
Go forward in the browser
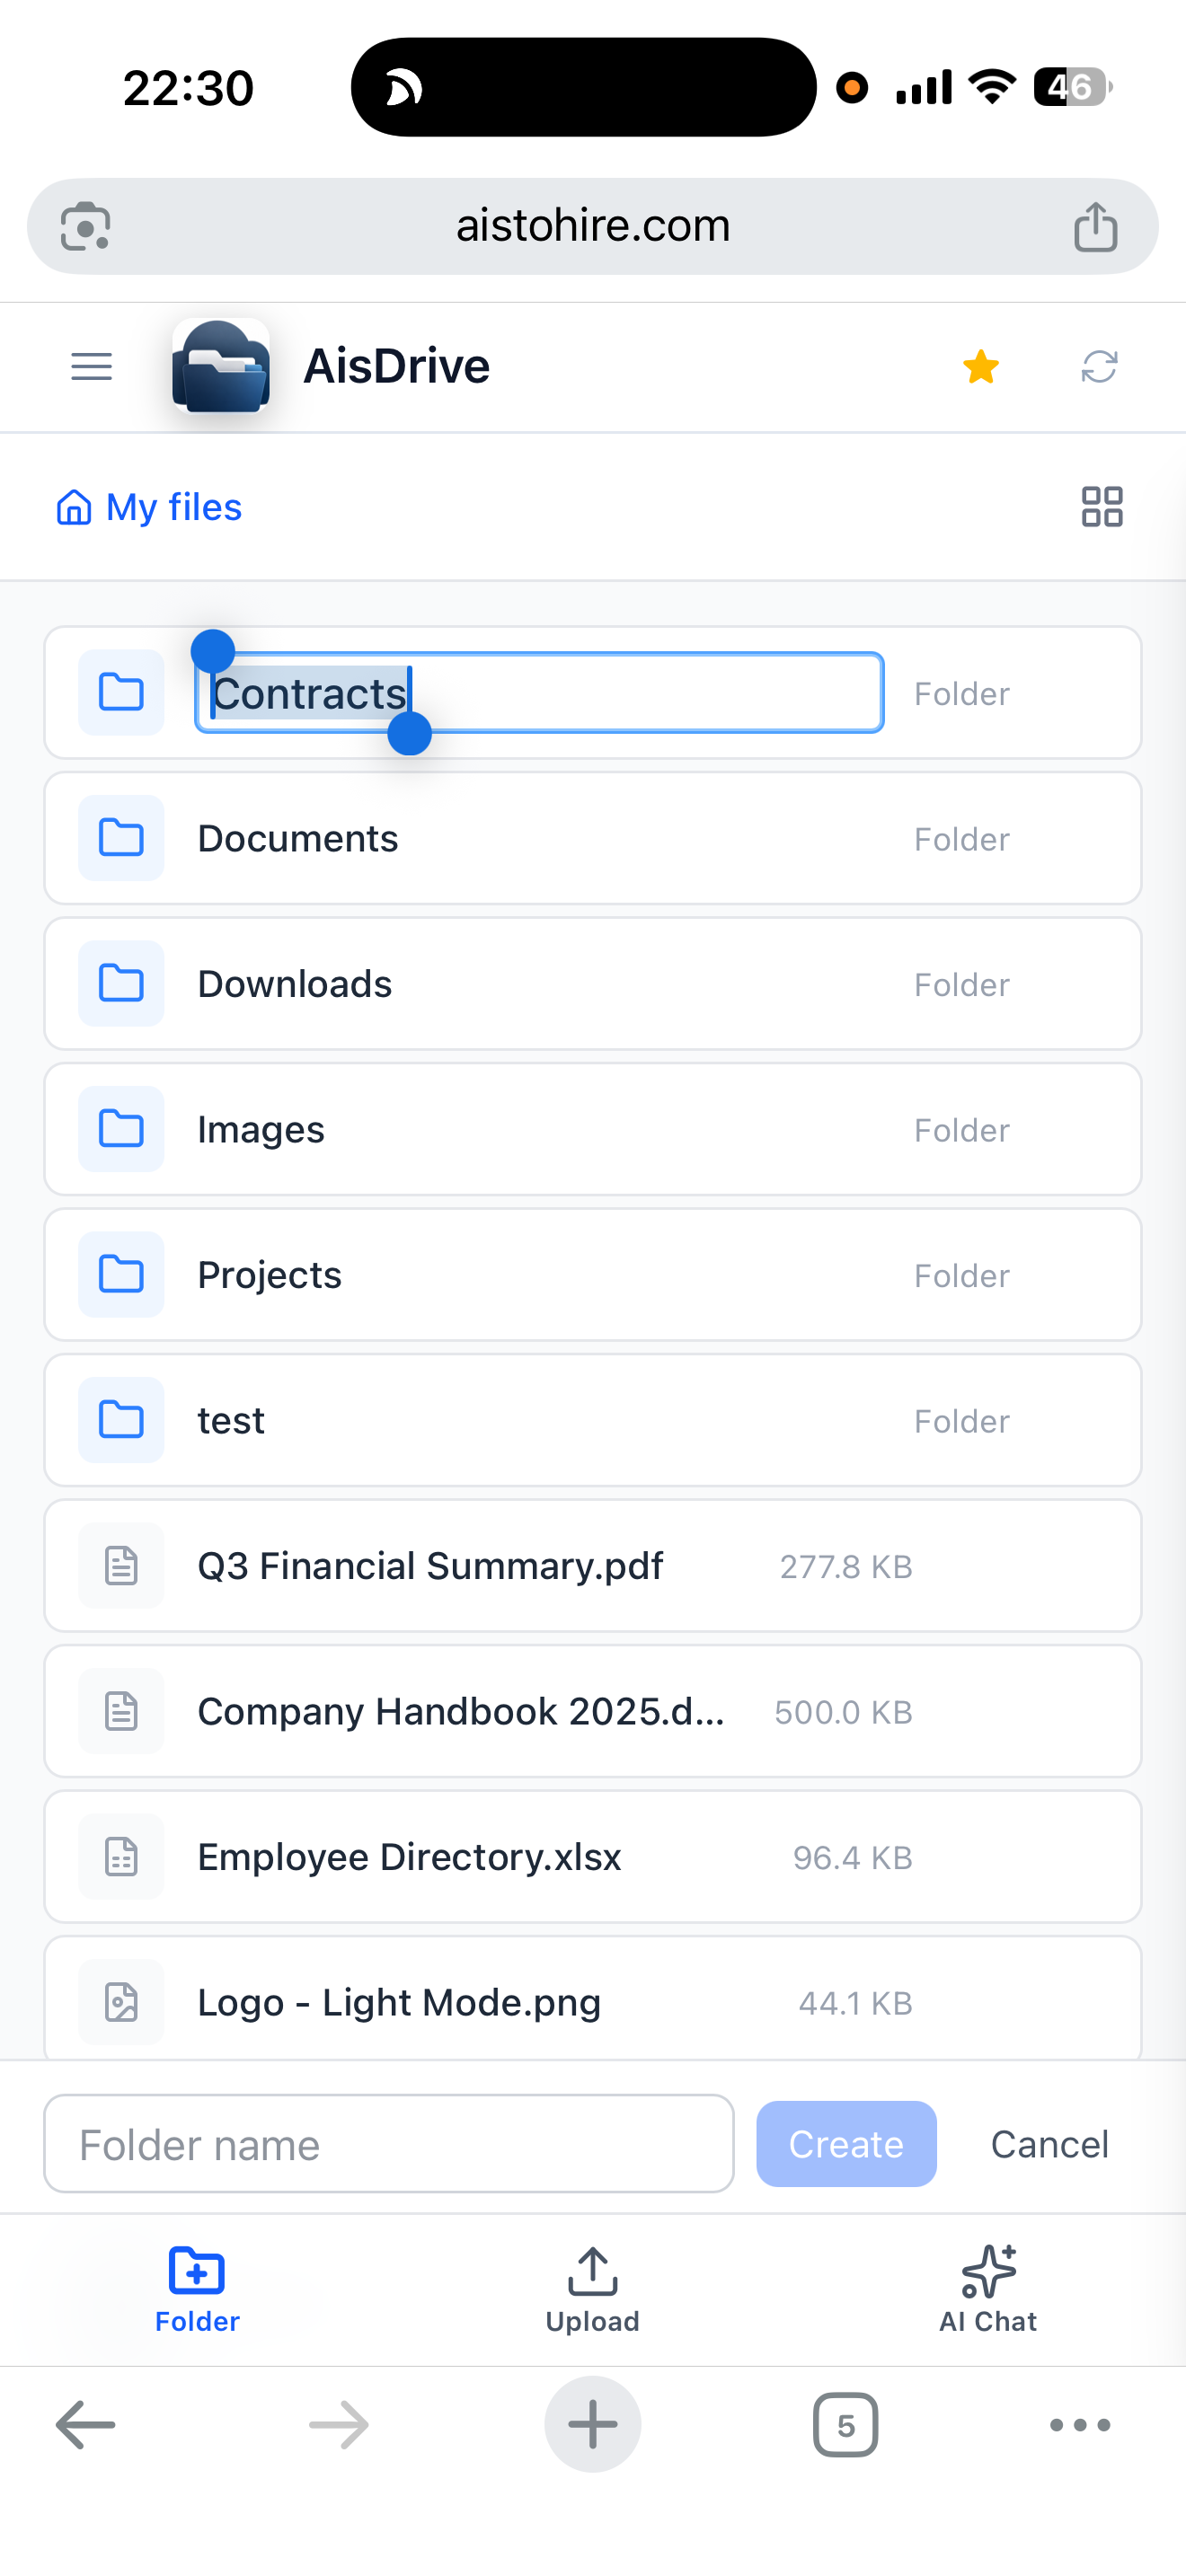339,2425
